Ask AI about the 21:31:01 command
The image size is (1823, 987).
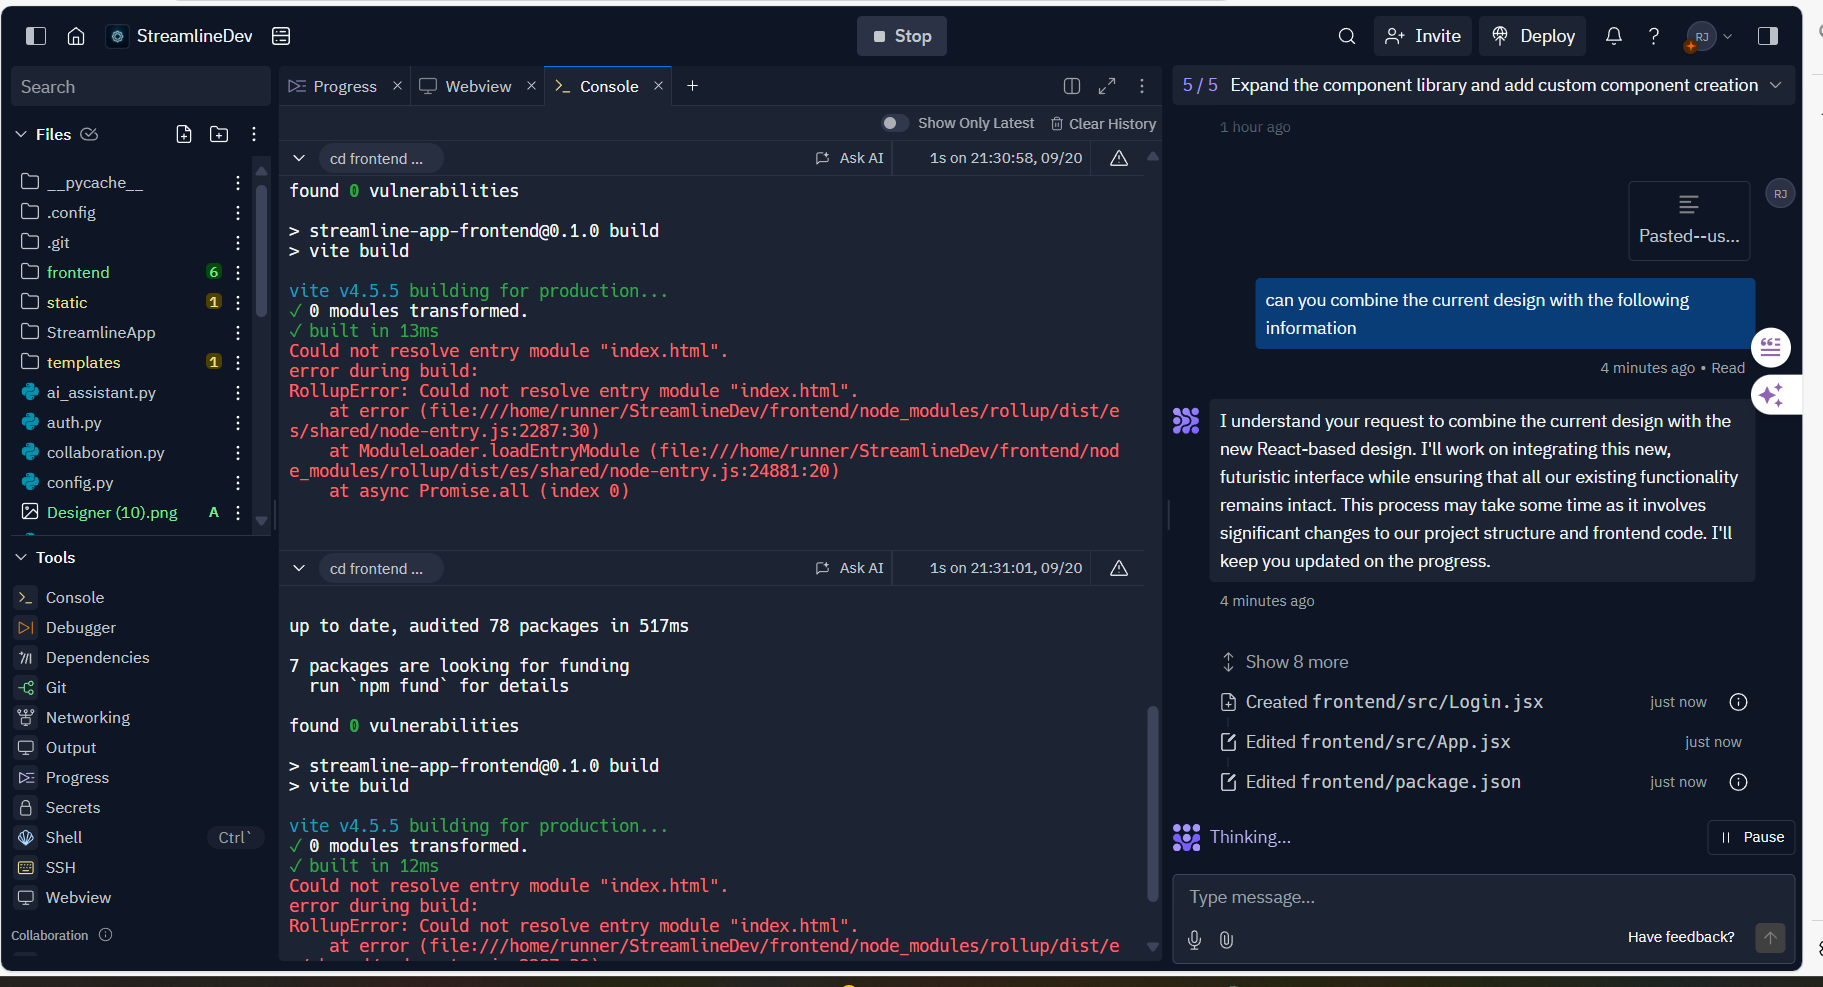click(849, 568)
